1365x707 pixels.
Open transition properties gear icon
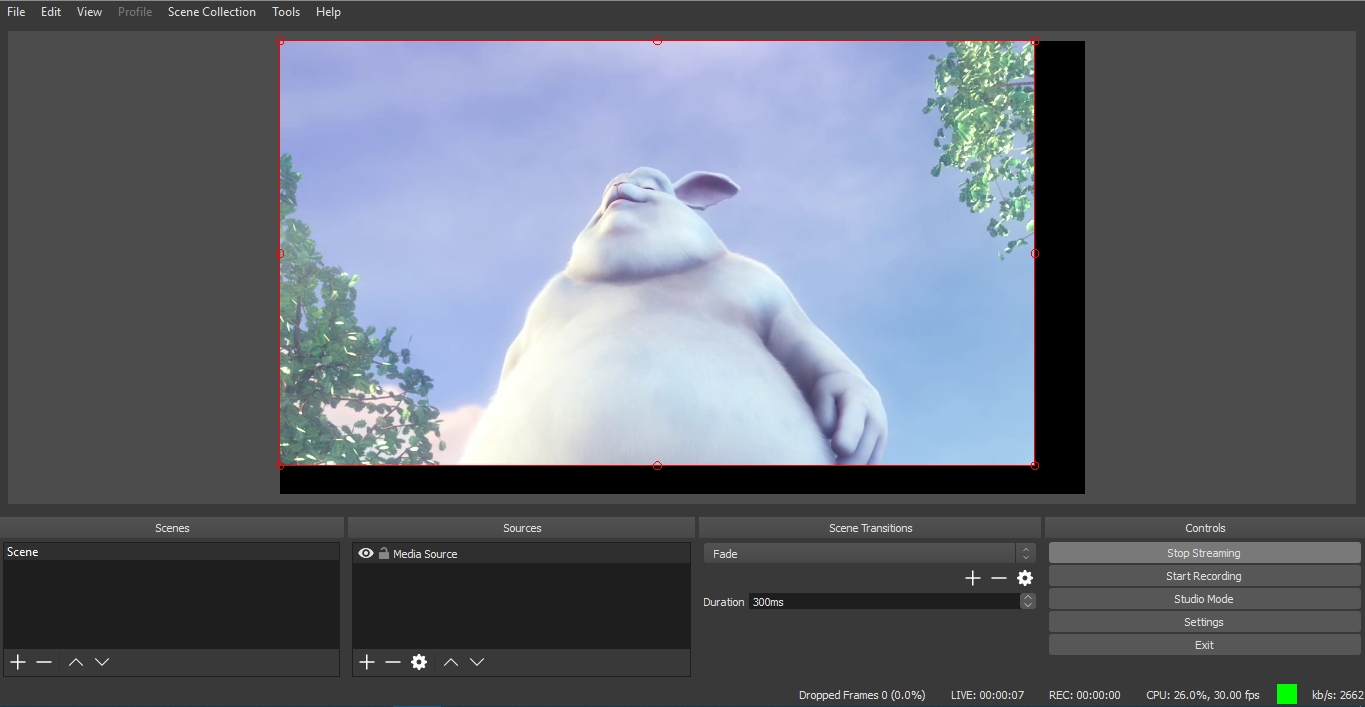click(x=1025, y=578)
